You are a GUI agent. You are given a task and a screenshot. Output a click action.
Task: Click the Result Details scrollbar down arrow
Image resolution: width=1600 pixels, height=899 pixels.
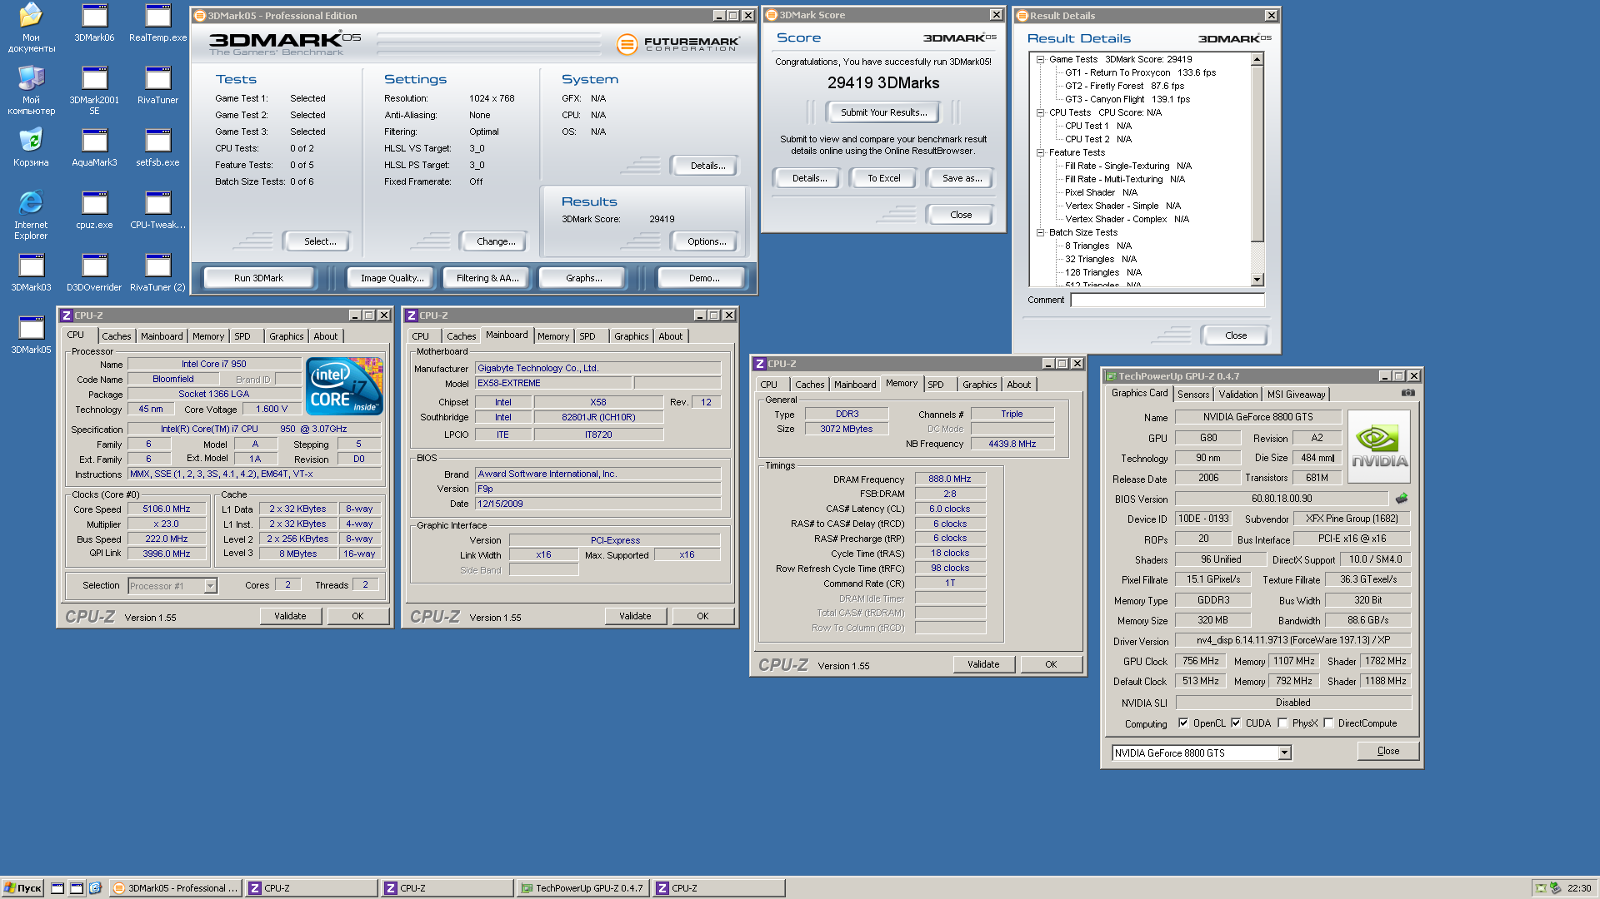pyautogui.click(x=1257, y=280)
